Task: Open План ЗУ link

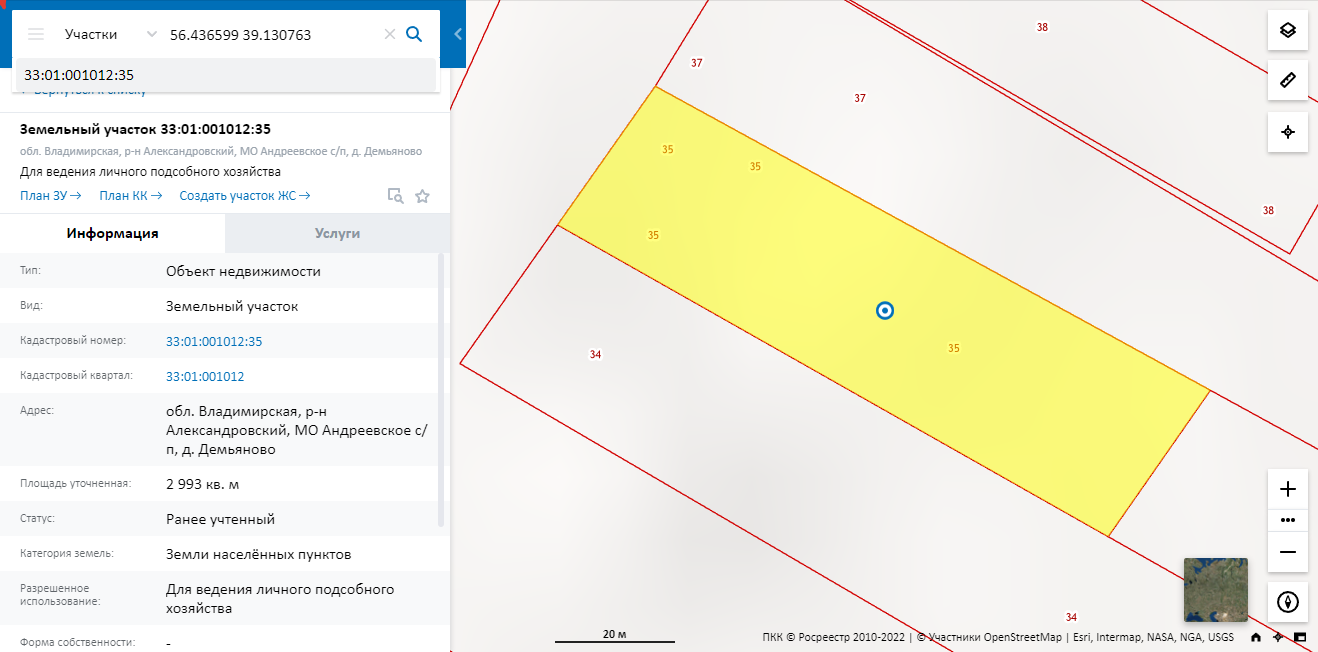Action: (x=50, y=195)
